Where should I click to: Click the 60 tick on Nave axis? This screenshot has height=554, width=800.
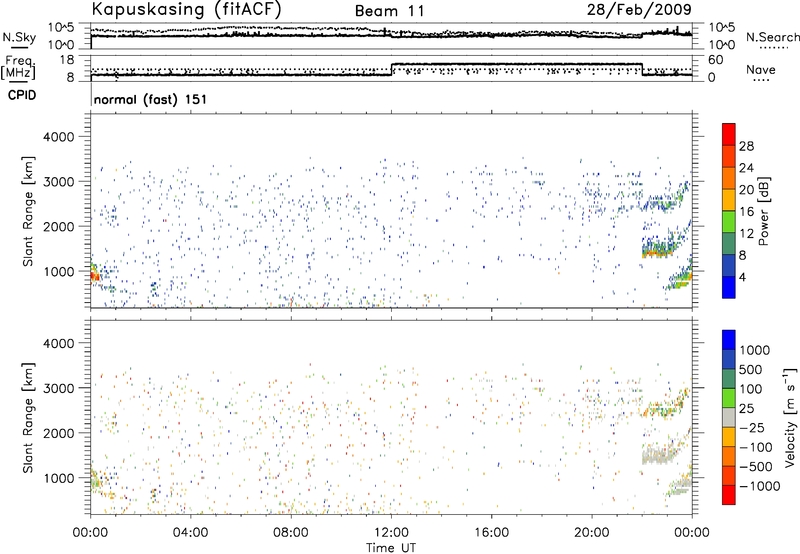[x=715, y=60]
